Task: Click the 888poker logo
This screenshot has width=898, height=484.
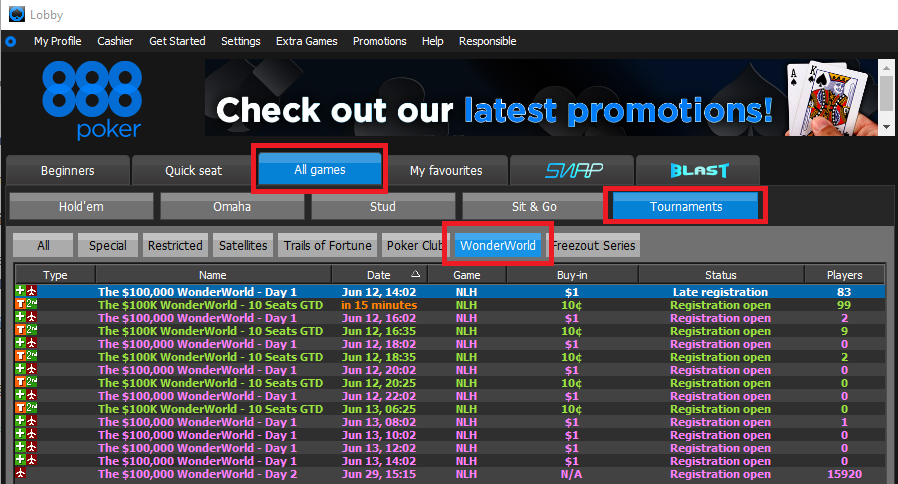Action: click(92, 101)
